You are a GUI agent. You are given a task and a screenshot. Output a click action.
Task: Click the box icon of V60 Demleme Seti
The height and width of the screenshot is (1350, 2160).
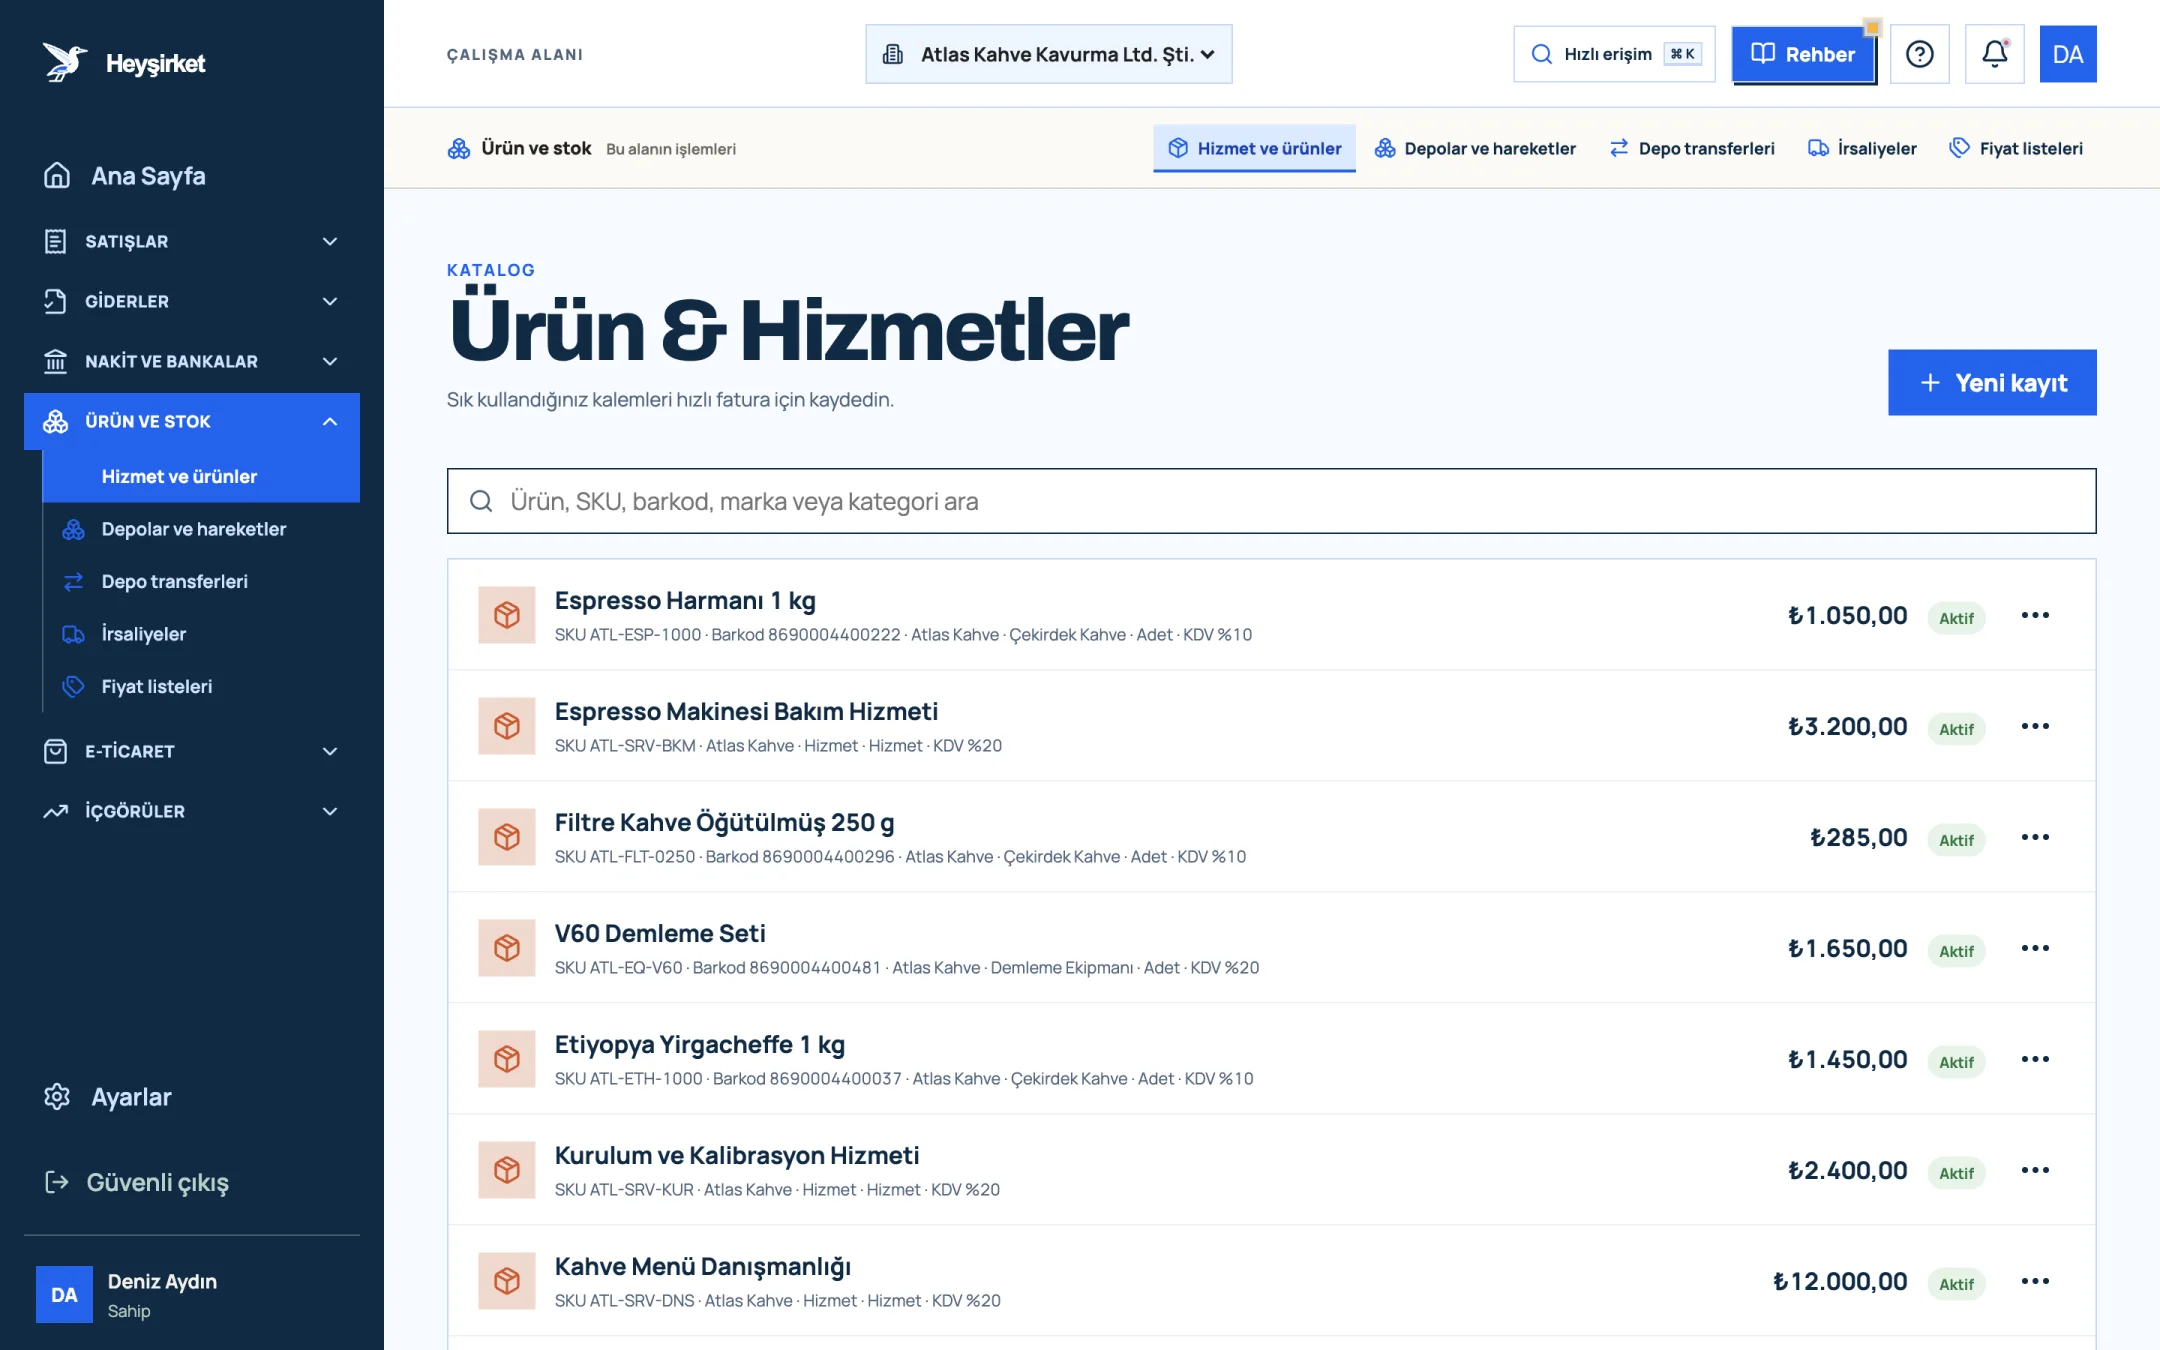pos(507,948)
